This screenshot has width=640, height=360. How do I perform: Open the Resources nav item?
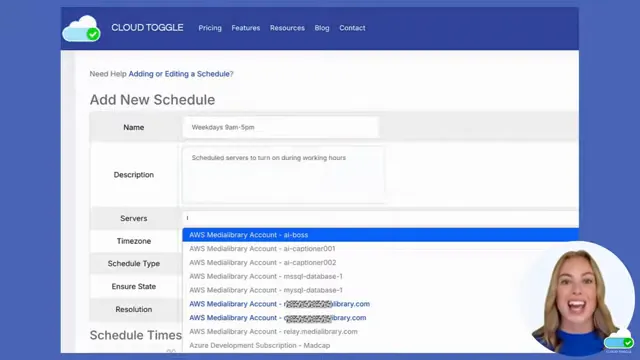click(x=287, y=28)
